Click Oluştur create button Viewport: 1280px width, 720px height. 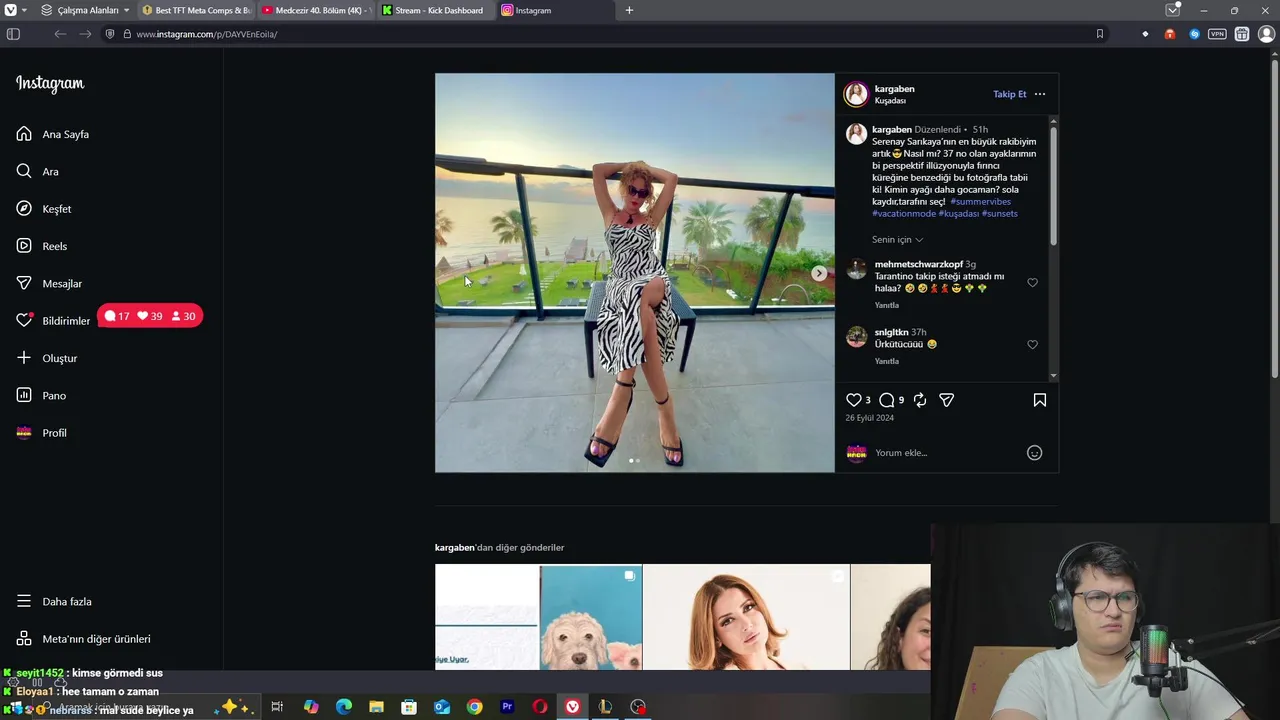47,358
